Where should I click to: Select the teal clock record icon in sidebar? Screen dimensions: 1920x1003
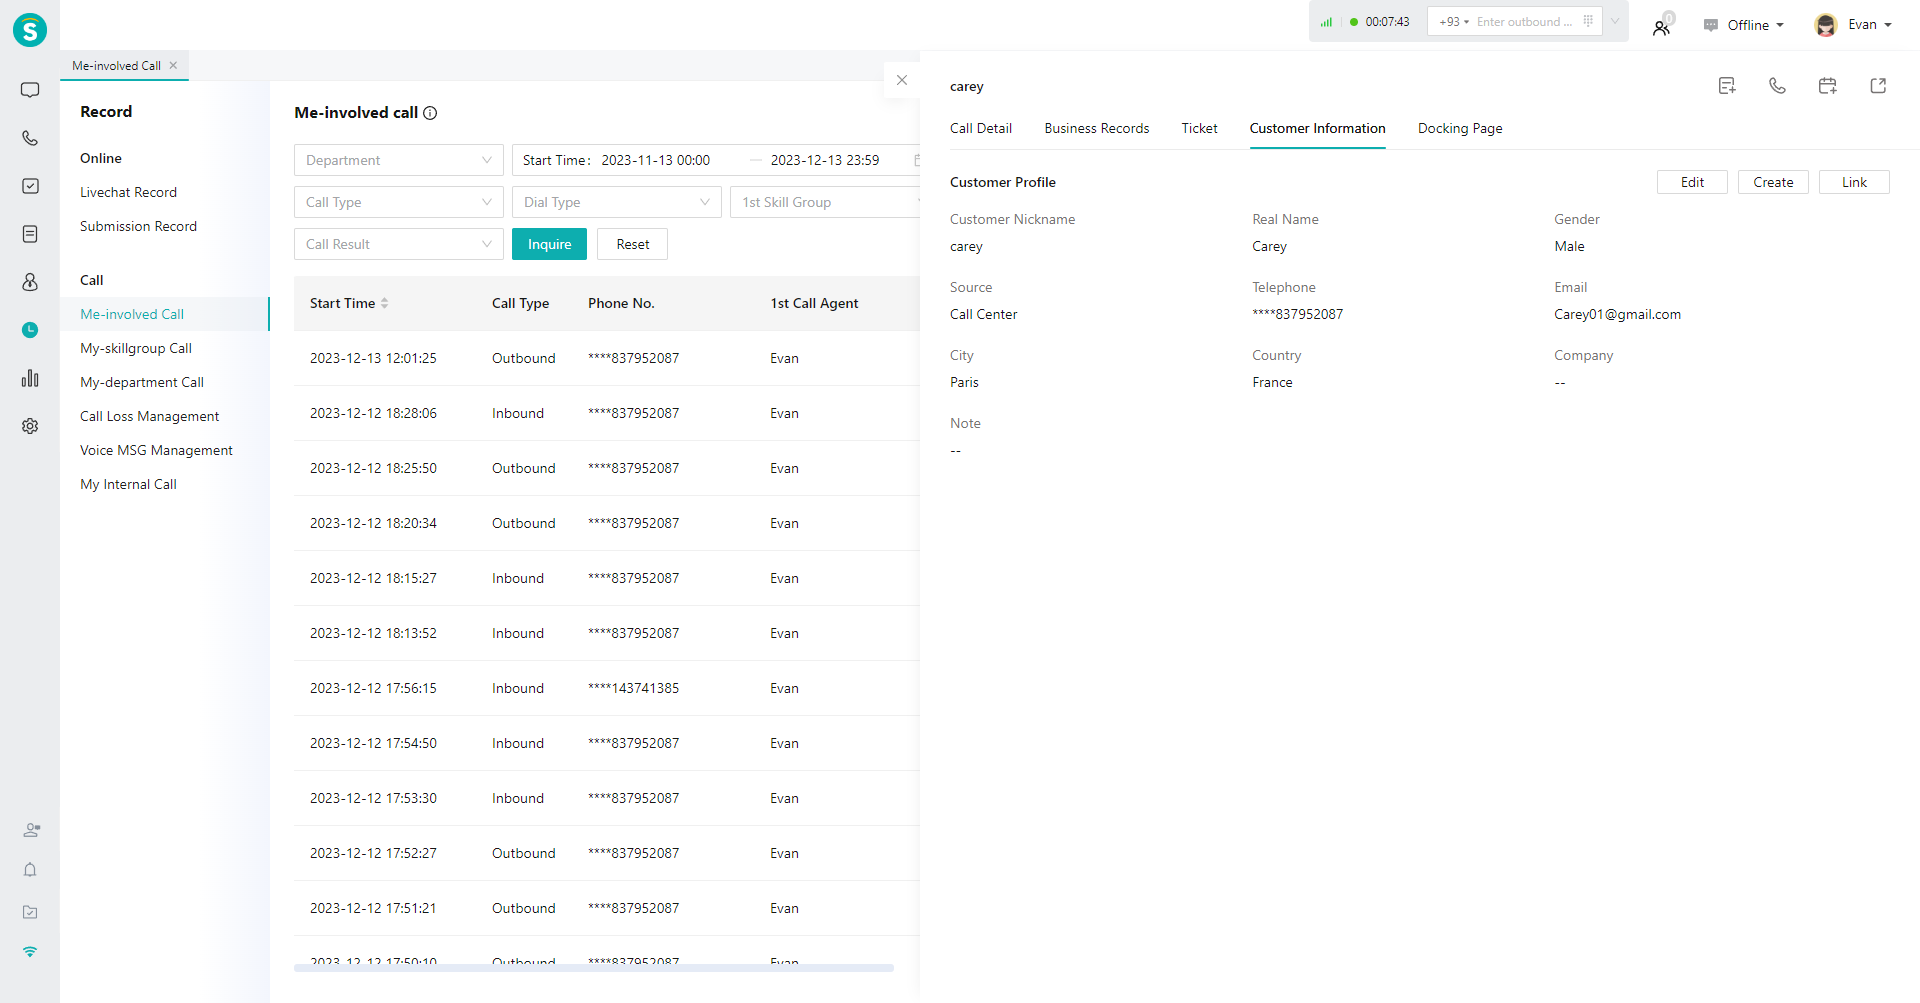point(30,330)
